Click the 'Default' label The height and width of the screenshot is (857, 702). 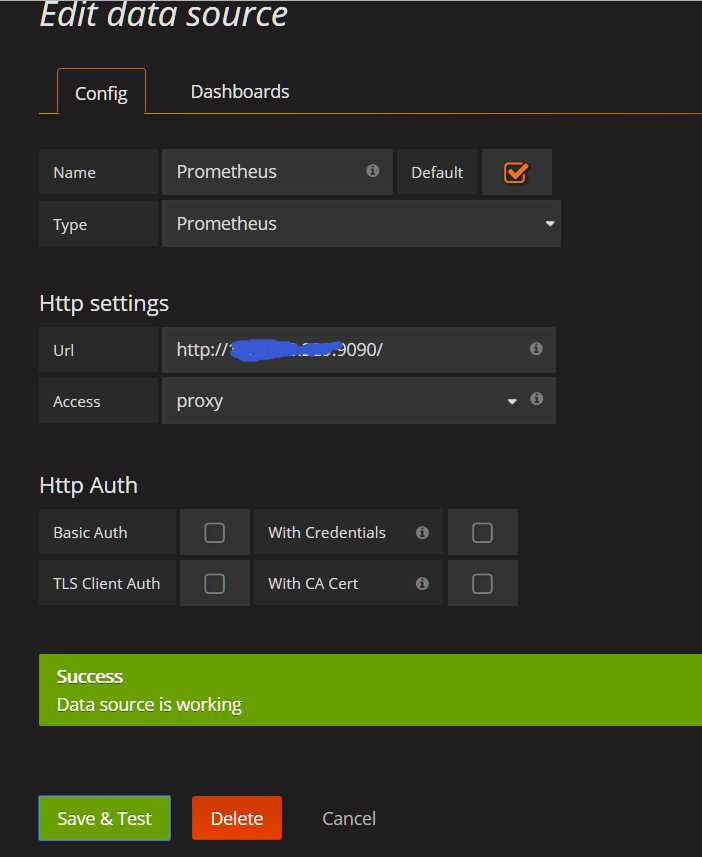tap(437, 172)
